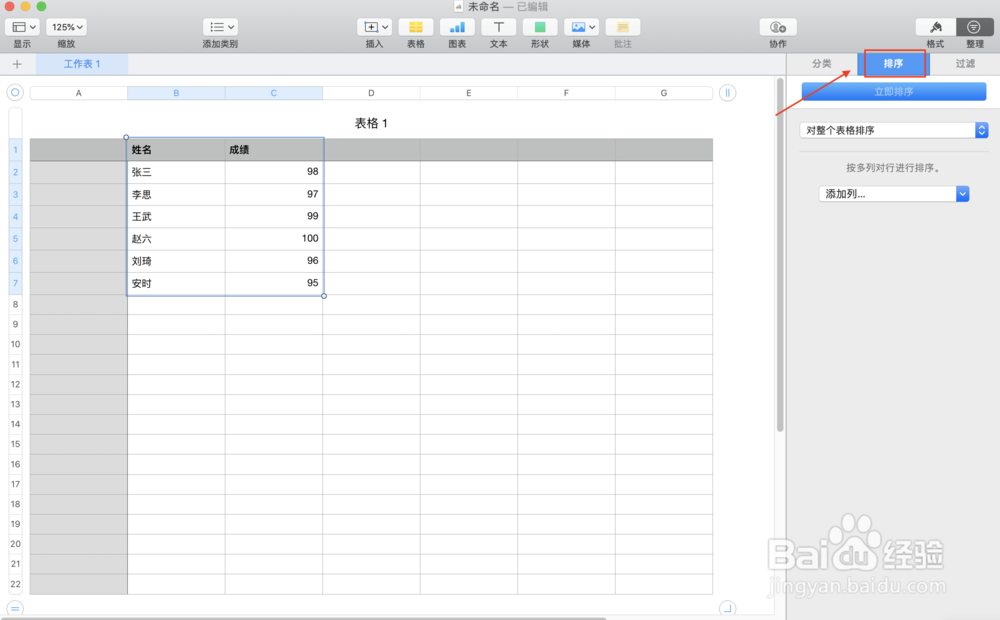Select column E header
Viewport: 1000px width, 620px height.
tap(469, 93)
